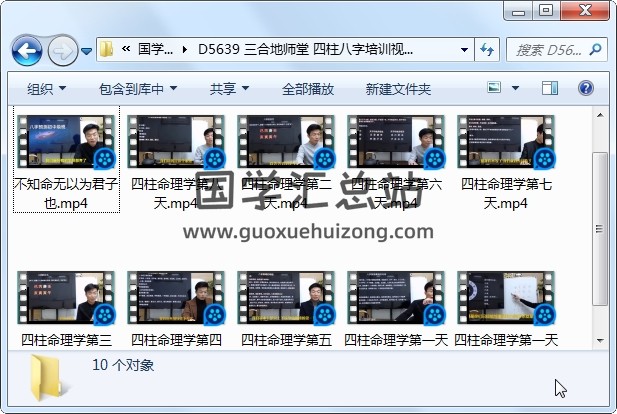This screenshot has width=617, height=414.
Task: Click folder icon in the details pane
Action: pyautogui.click(x=49, y=375)
